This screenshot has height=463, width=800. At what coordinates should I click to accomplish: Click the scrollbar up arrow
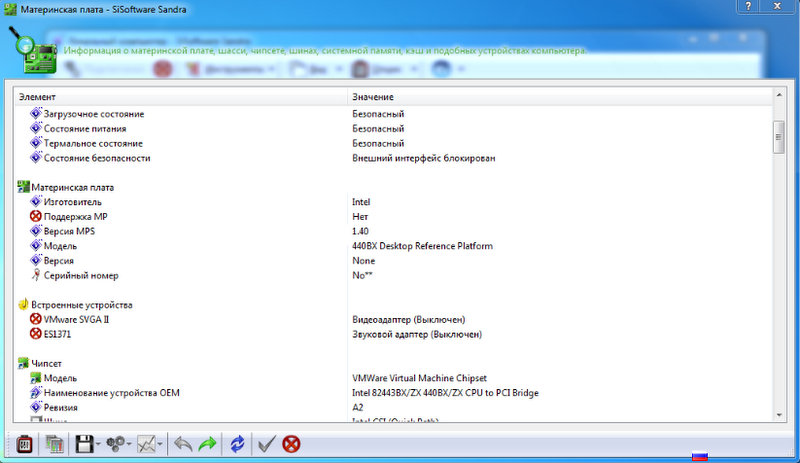(x=779, y=95)
